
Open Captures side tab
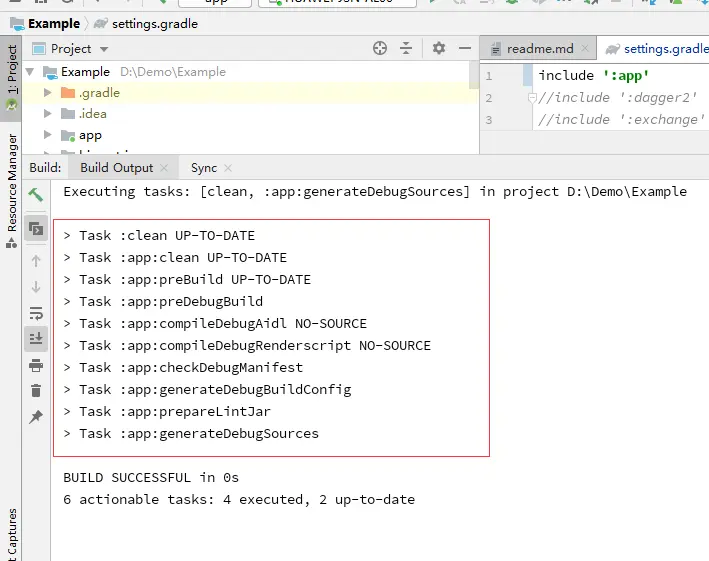(x=11, y=534)
